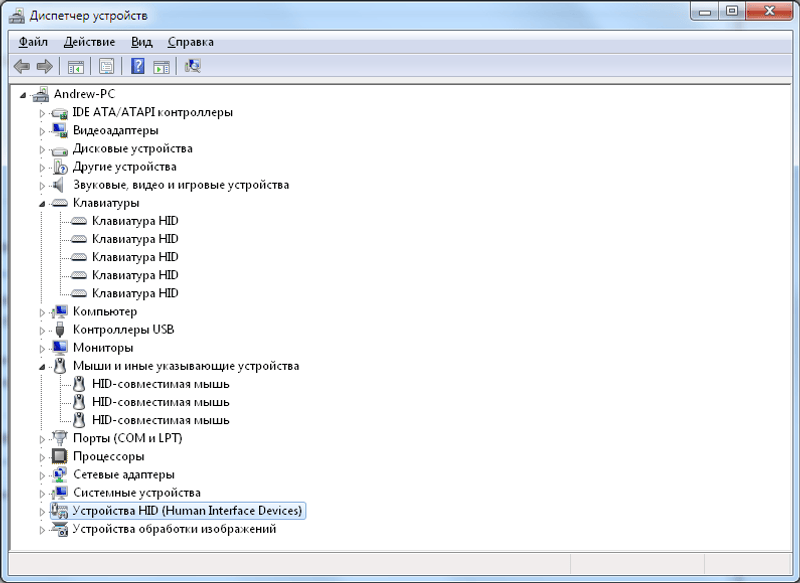Click the Клавиатуры category keyboard icon
800x583 pixels.
[x=60, y=203]
